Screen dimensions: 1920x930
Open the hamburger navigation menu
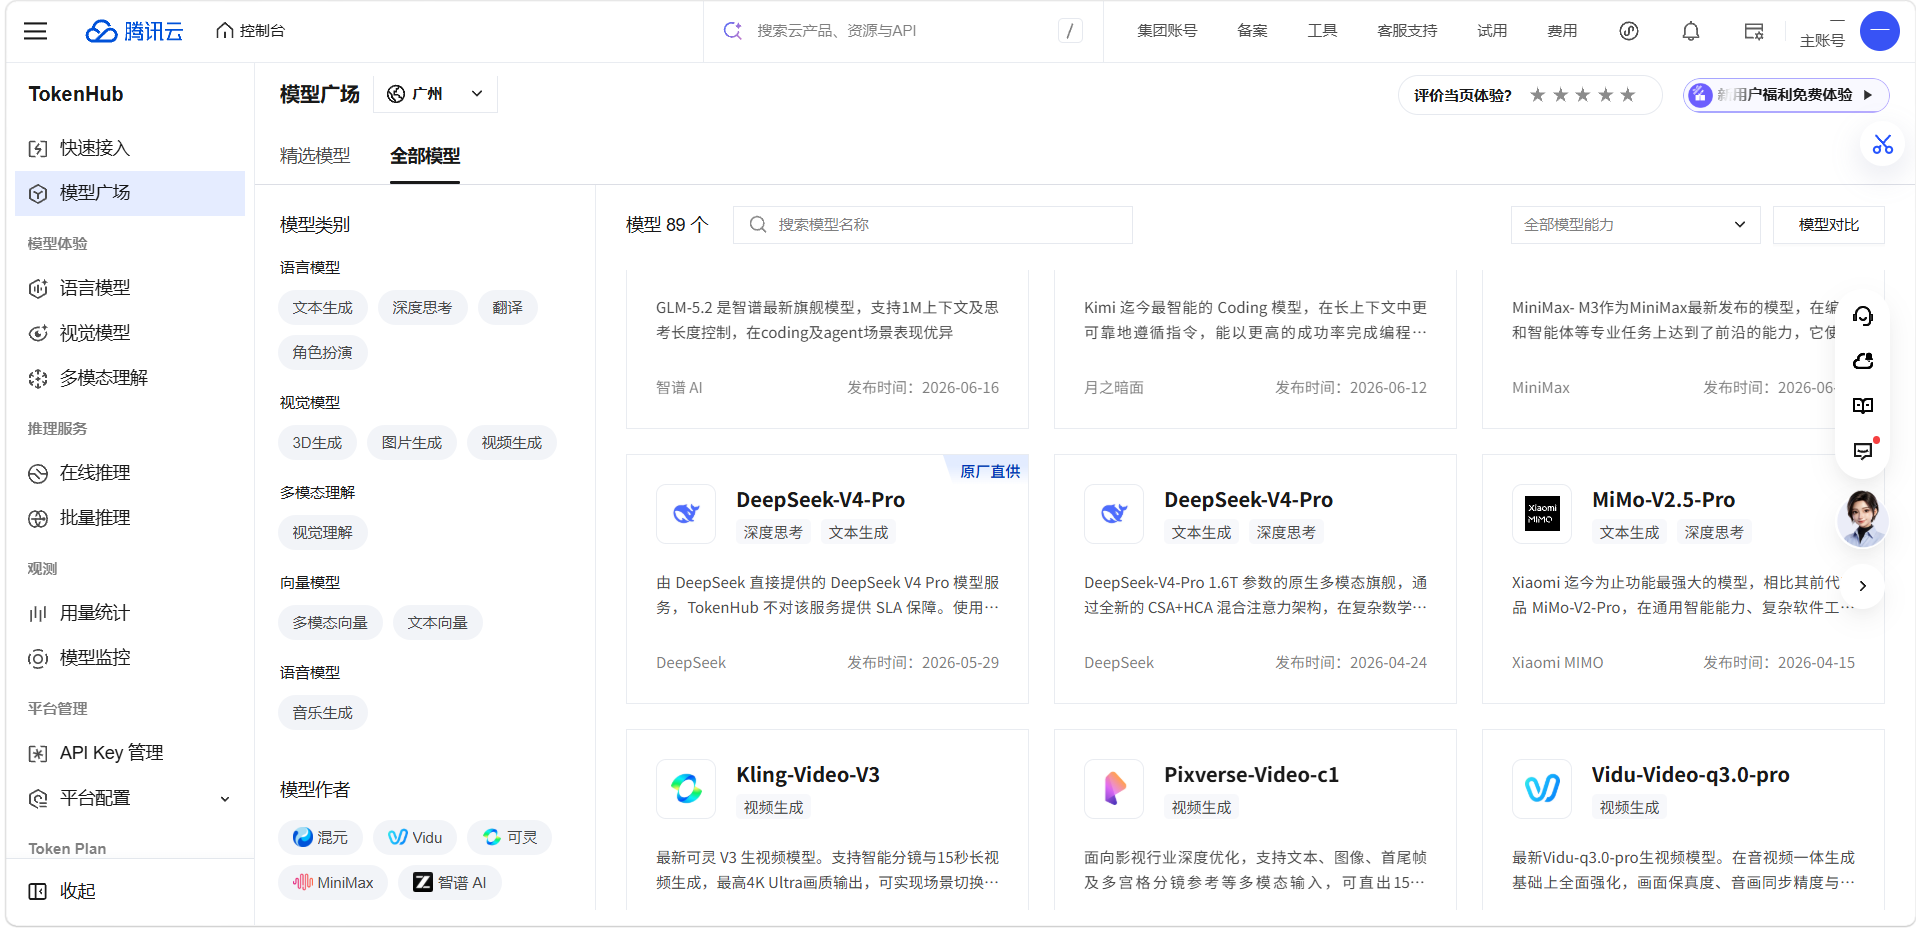click(35, 31)
